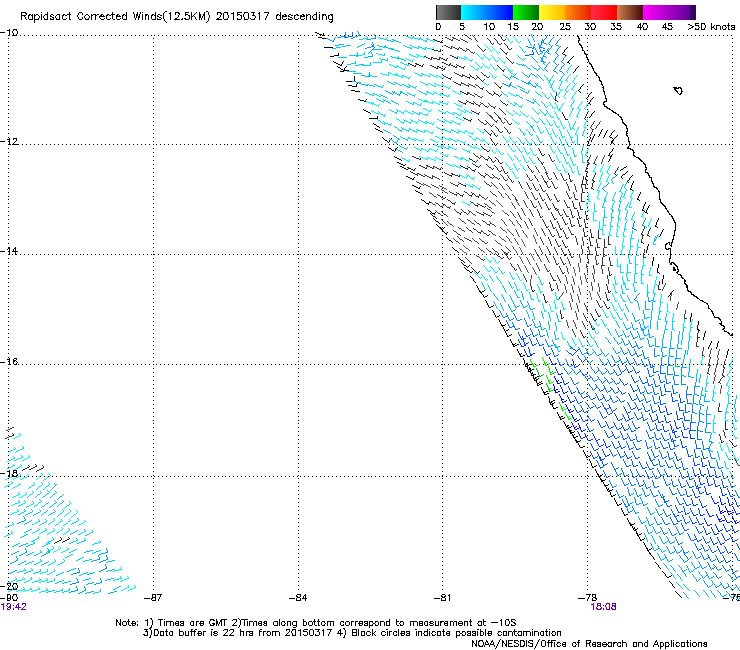
Task: Click the -14 latitude axis label
Action: click(9, 251)
